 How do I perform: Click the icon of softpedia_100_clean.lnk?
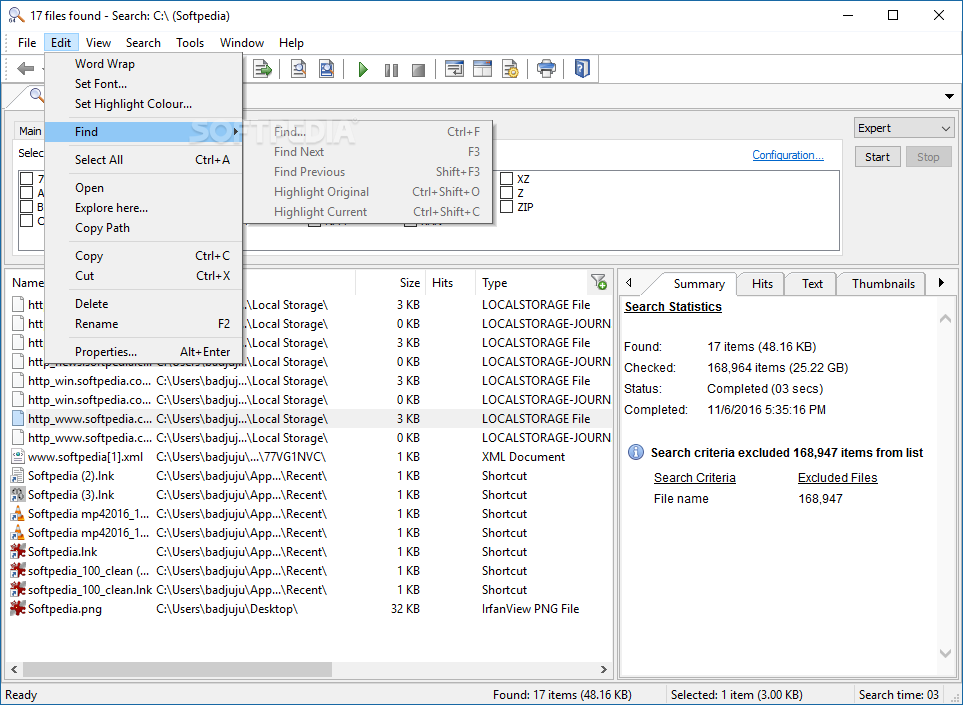click(x=18, y=590)
